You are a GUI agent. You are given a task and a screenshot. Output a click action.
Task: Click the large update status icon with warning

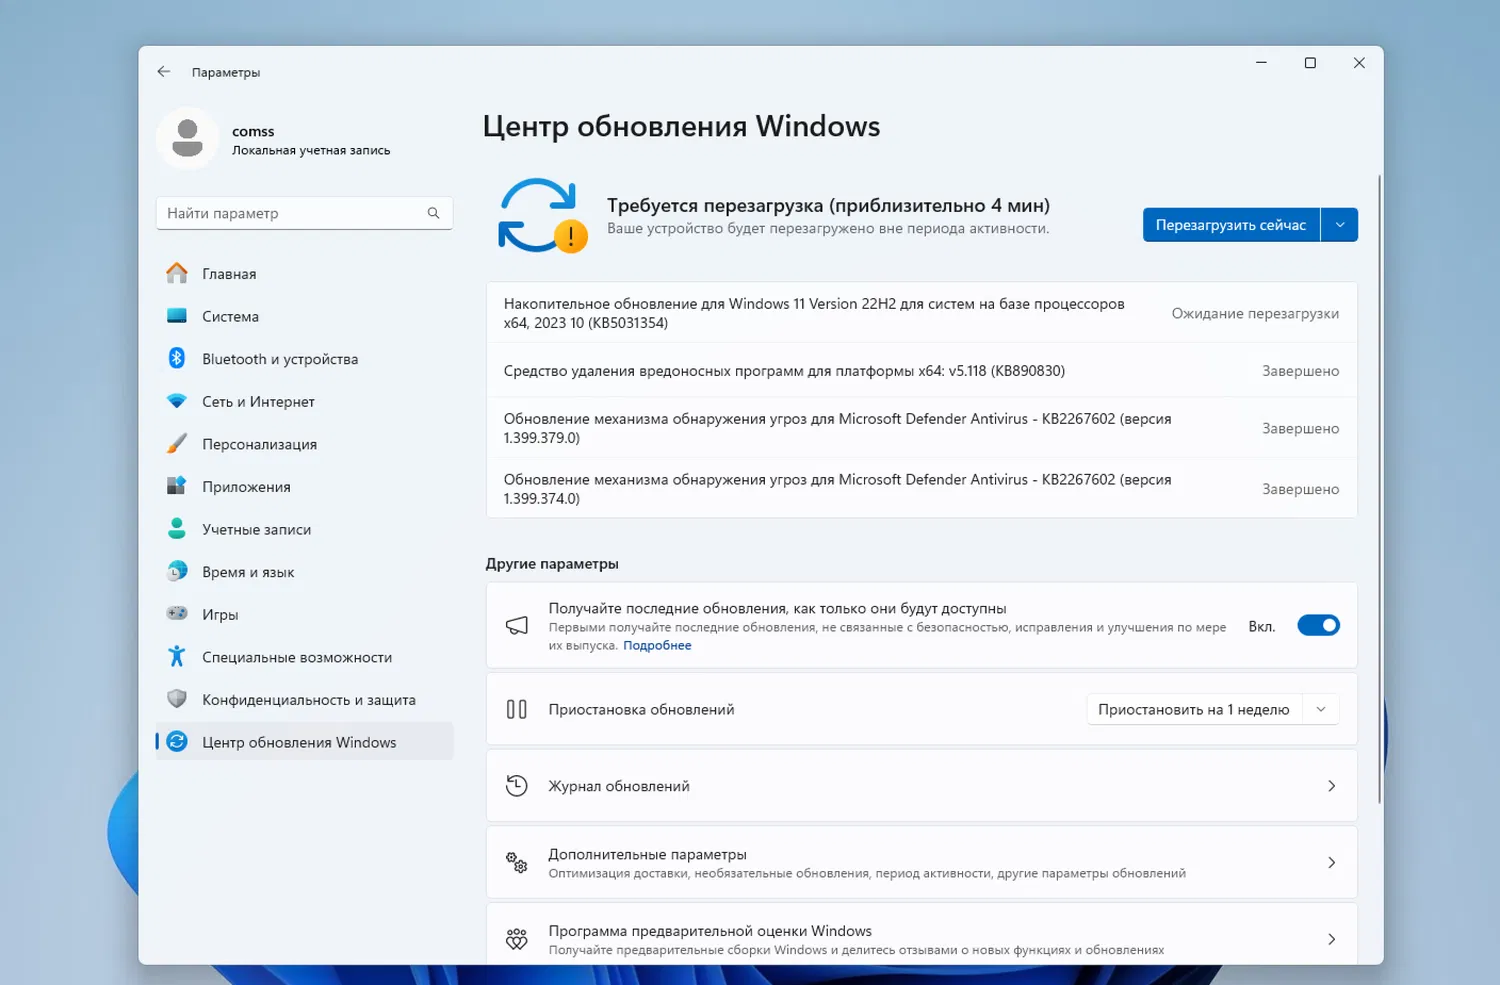pos(542,216)
